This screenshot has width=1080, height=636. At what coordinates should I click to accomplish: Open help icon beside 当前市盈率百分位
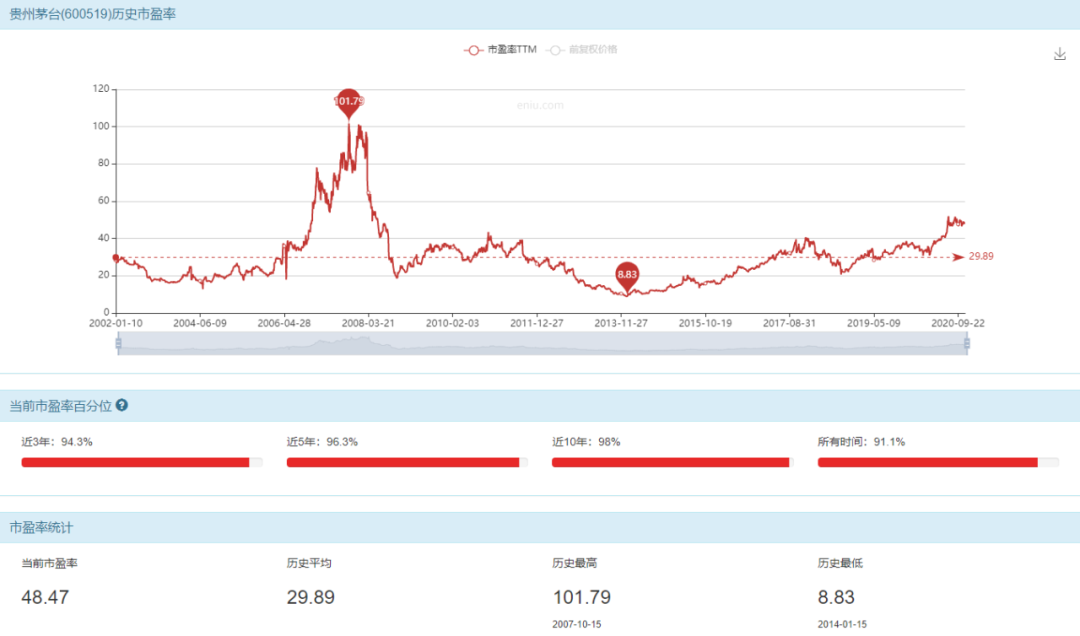click(x=122, y=405)
